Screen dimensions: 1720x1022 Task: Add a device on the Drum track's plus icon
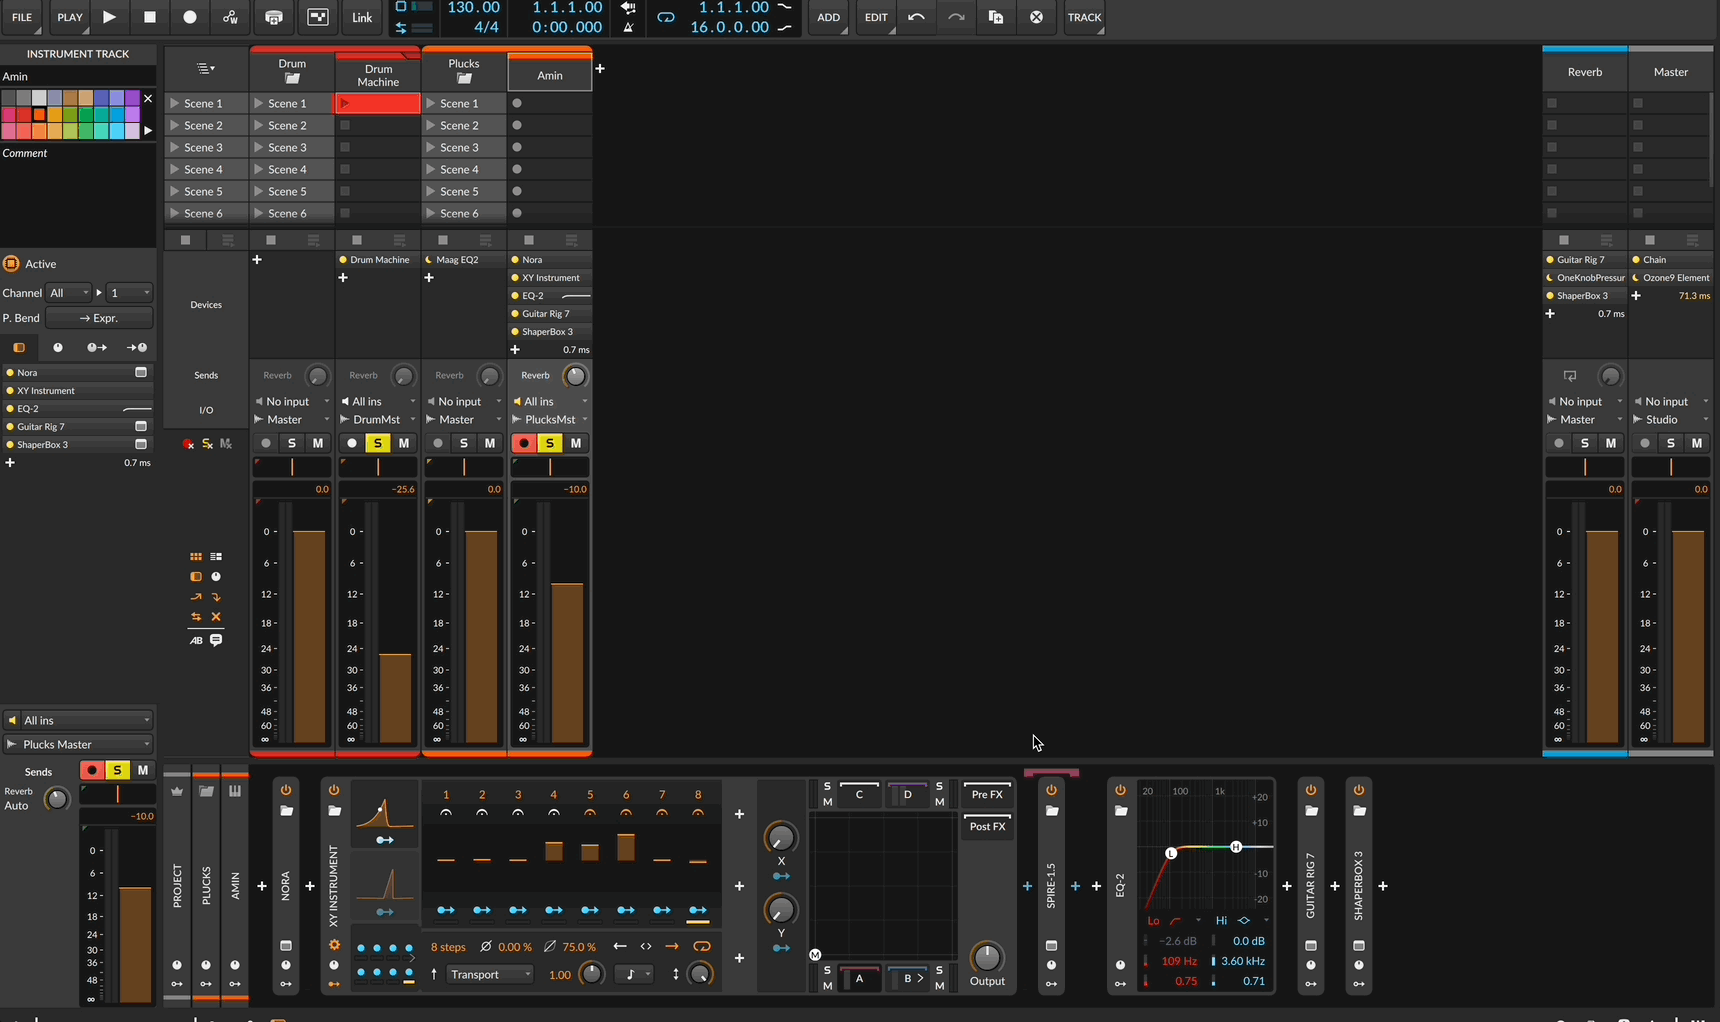(x=257, y=260)
